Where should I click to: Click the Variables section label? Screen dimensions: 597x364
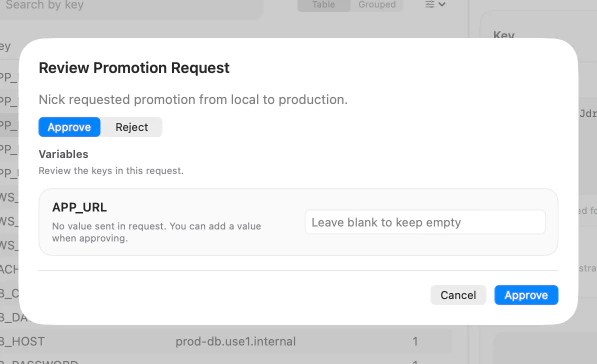(63, 154)
